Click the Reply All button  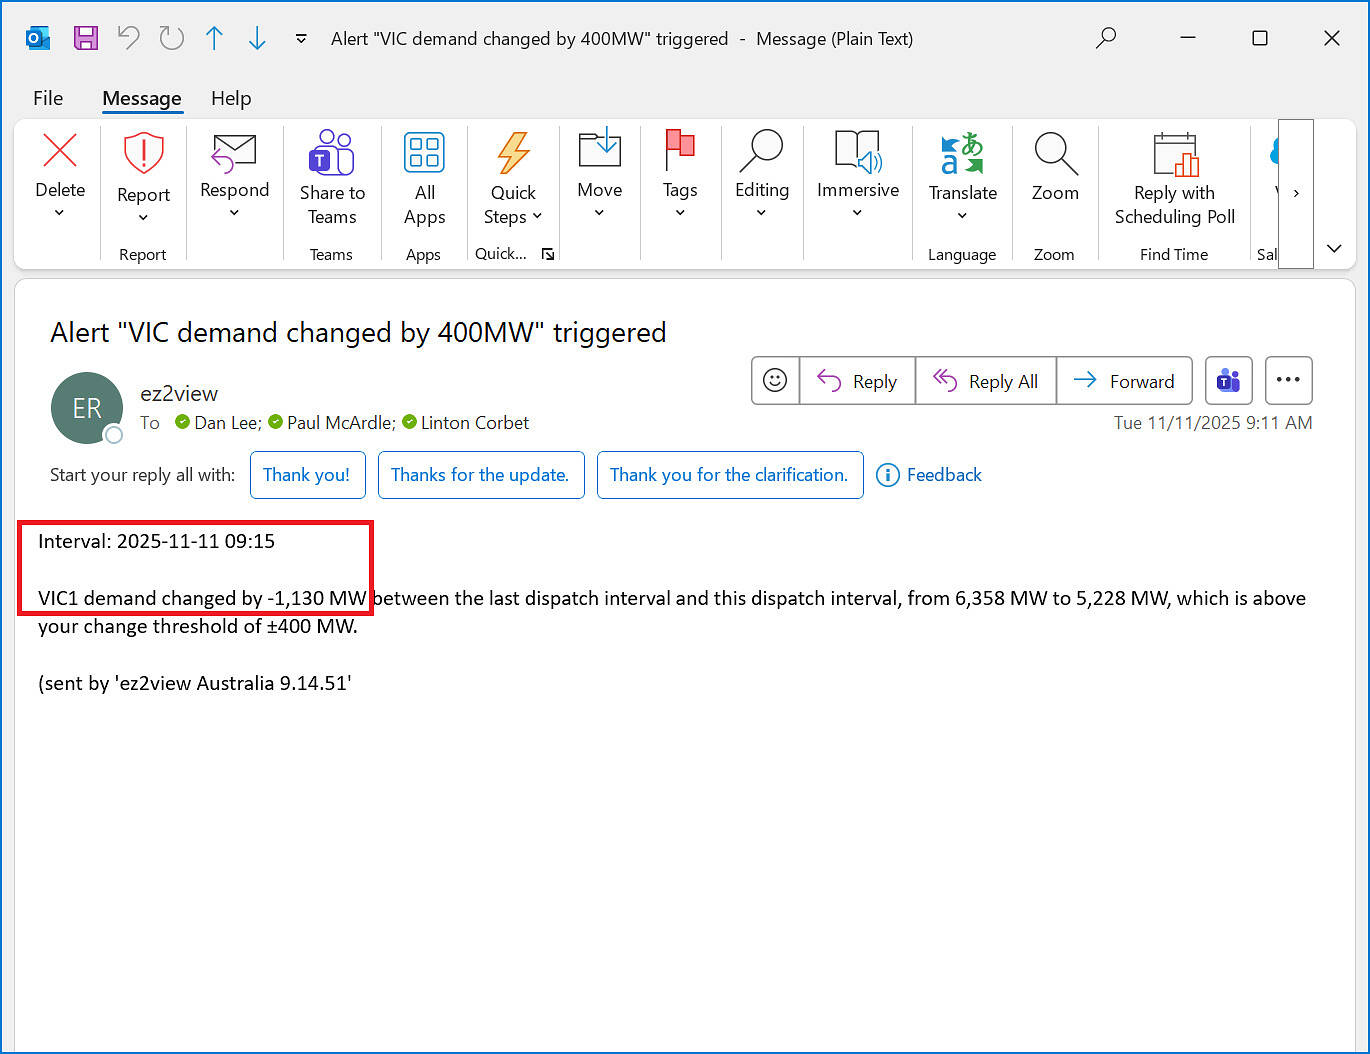[986, 381]
